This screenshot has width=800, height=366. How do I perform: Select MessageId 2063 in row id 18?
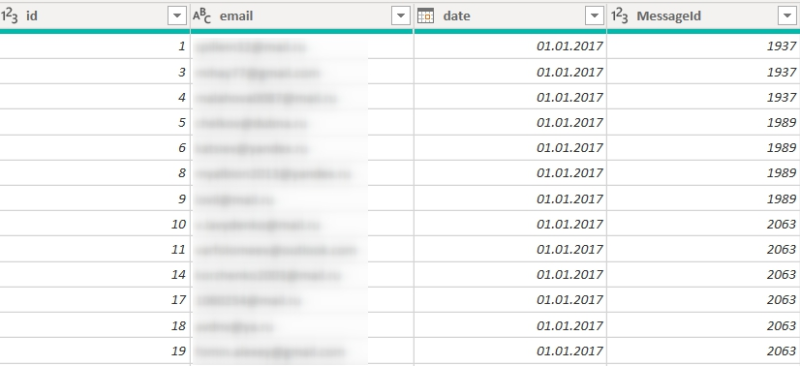pos(704,325)
